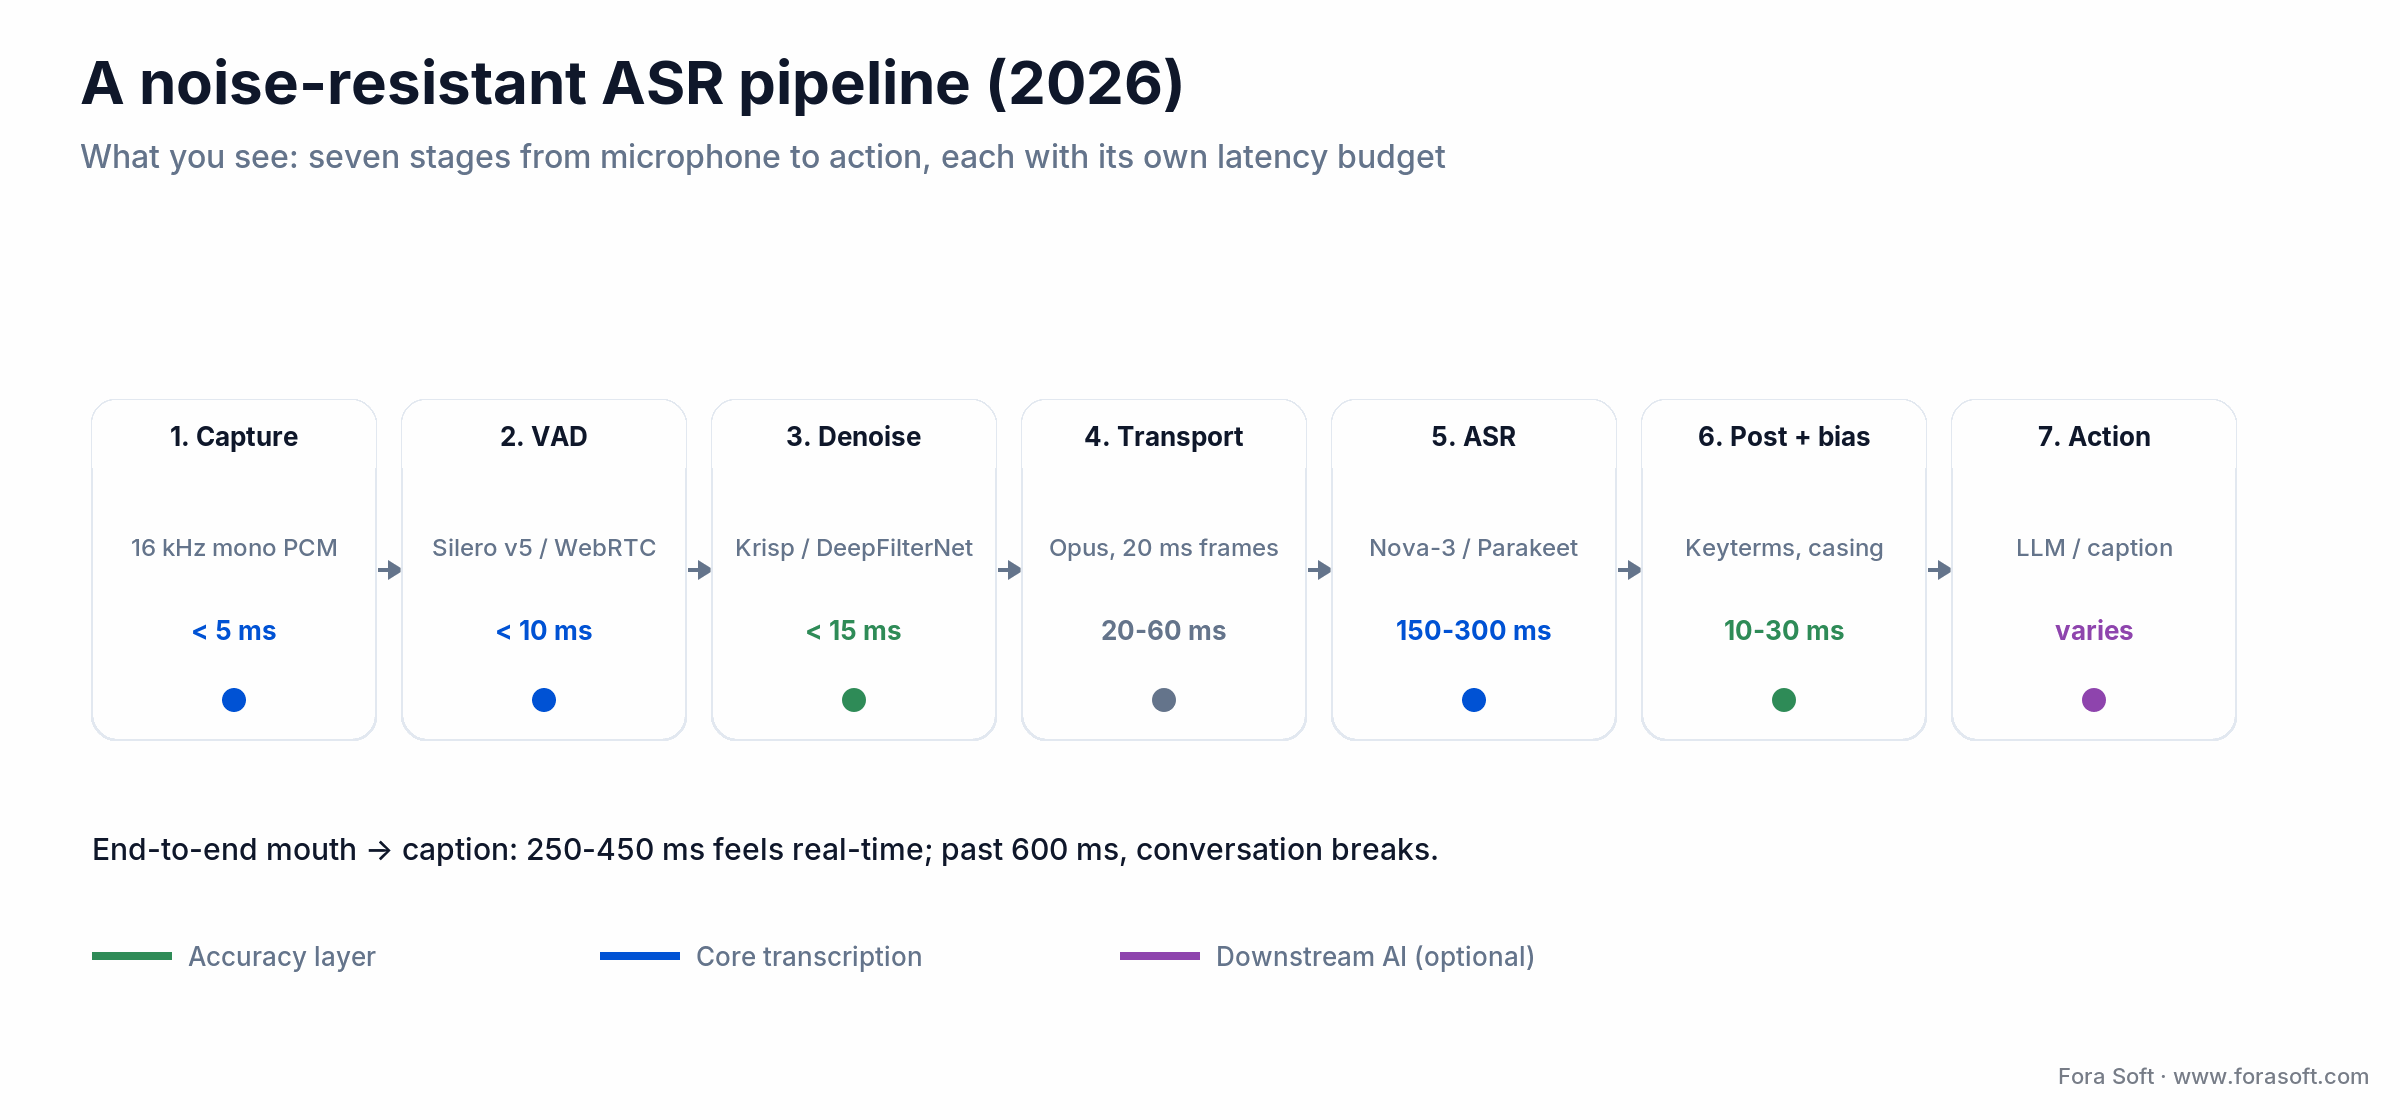
Task: Click the 'Keyterms, casing' text
Action: [1784, 548]
